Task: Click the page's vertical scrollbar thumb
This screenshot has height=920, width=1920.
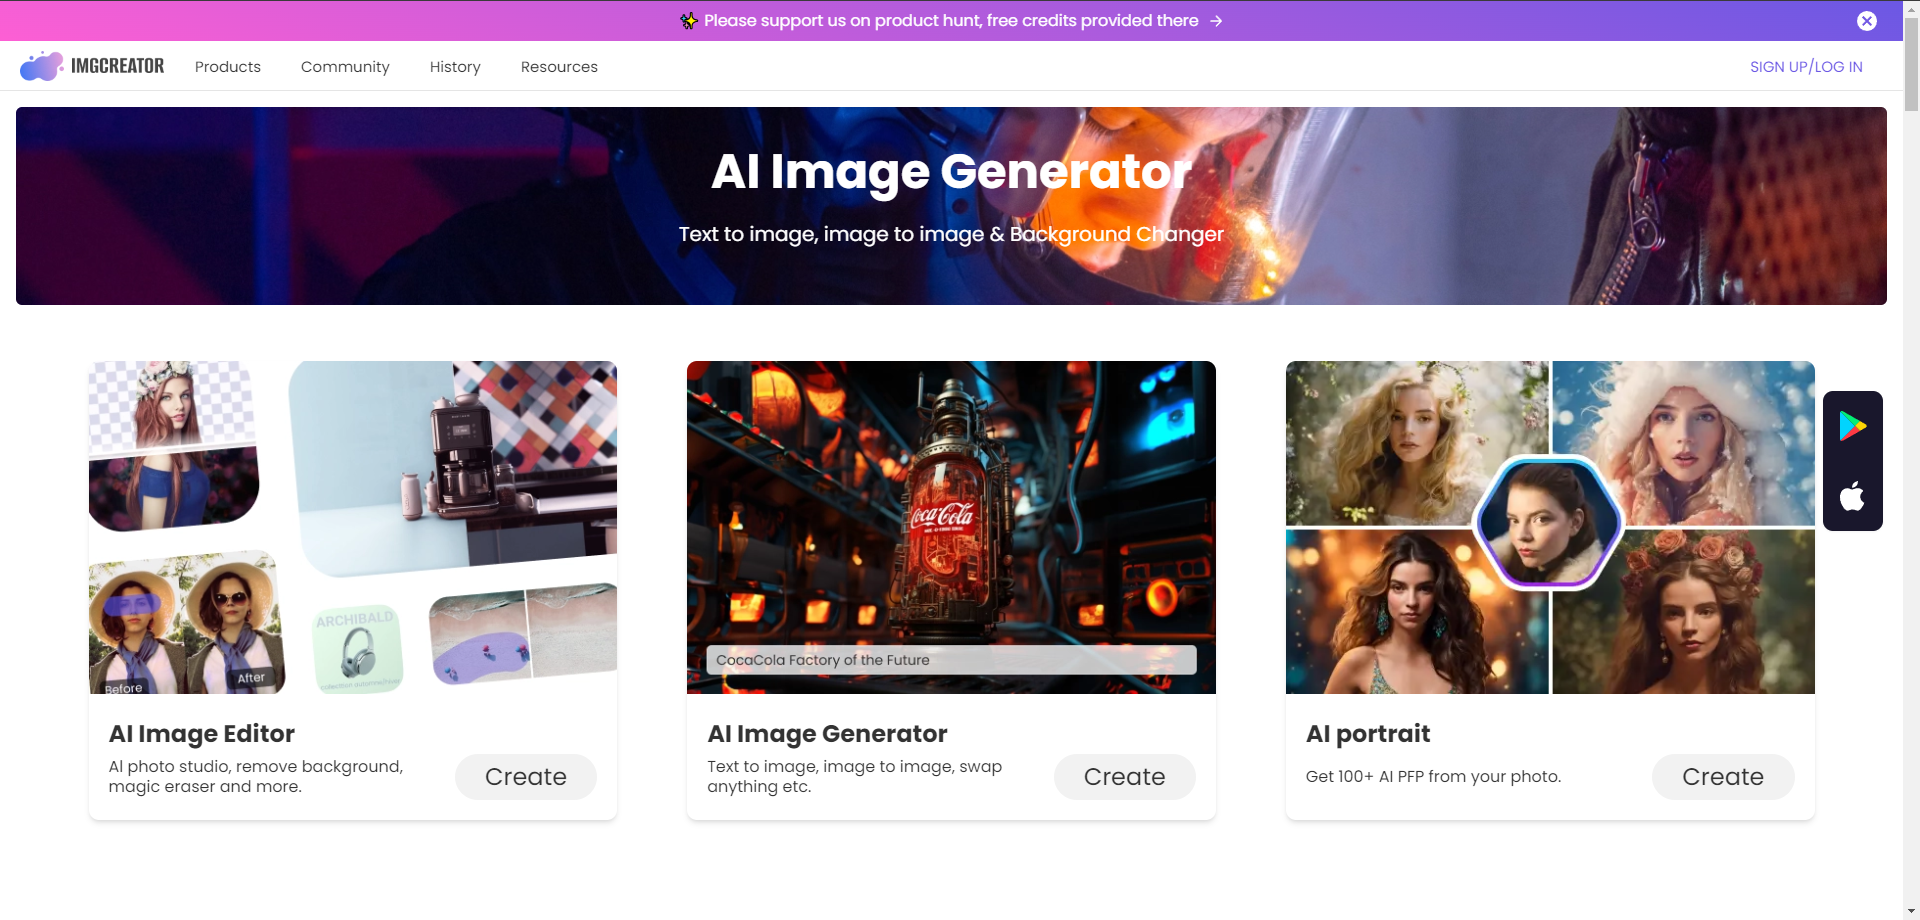Action: 1911,65
